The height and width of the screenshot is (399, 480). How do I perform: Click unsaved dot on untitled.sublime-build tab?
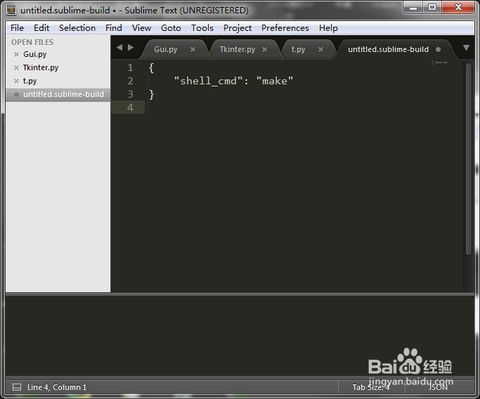click(438, 49)
